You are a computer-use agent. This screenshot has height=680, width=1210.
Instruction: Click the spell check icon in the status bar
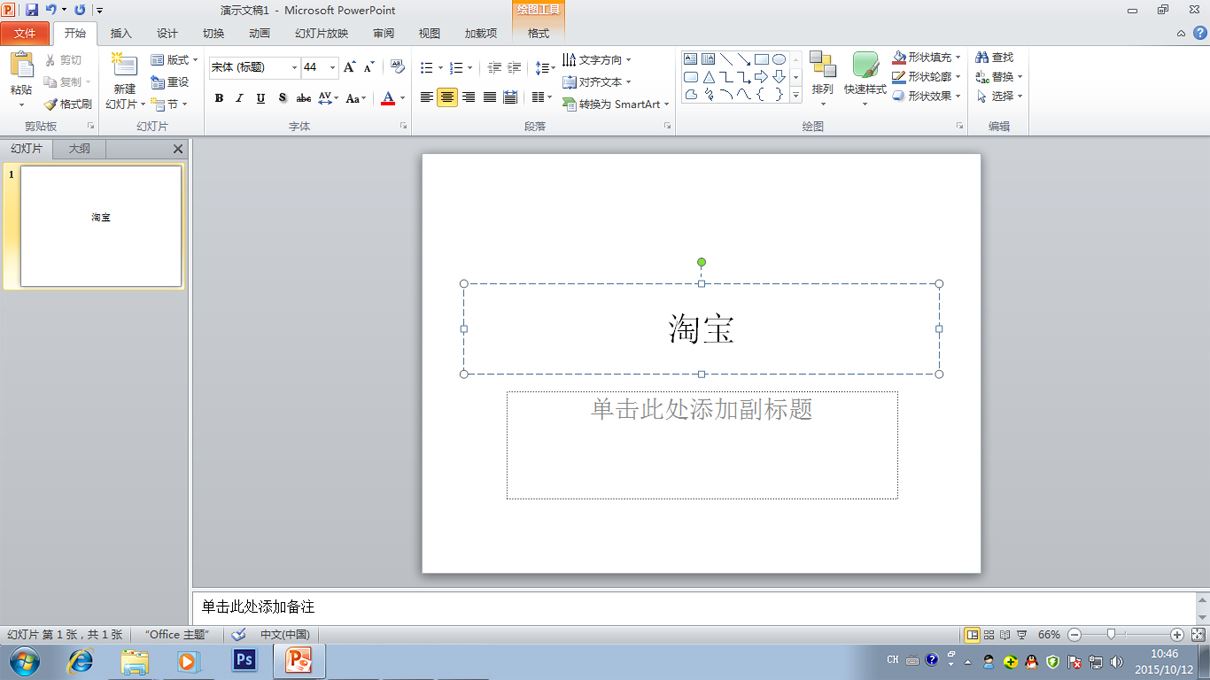(x=239, y=635)
